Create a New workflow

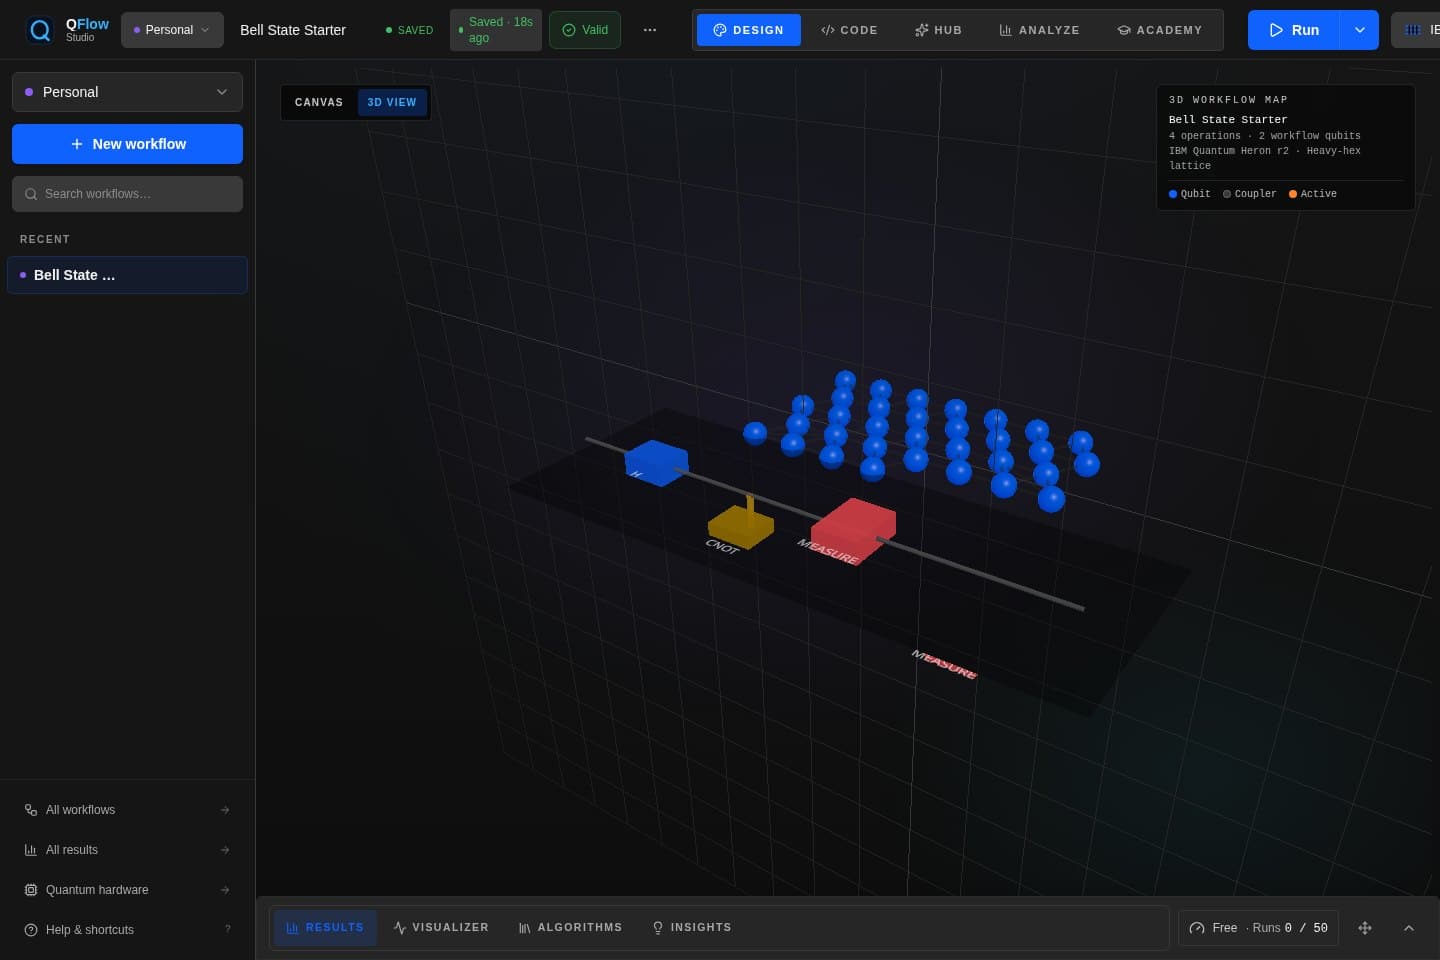(x=127, y=144)
